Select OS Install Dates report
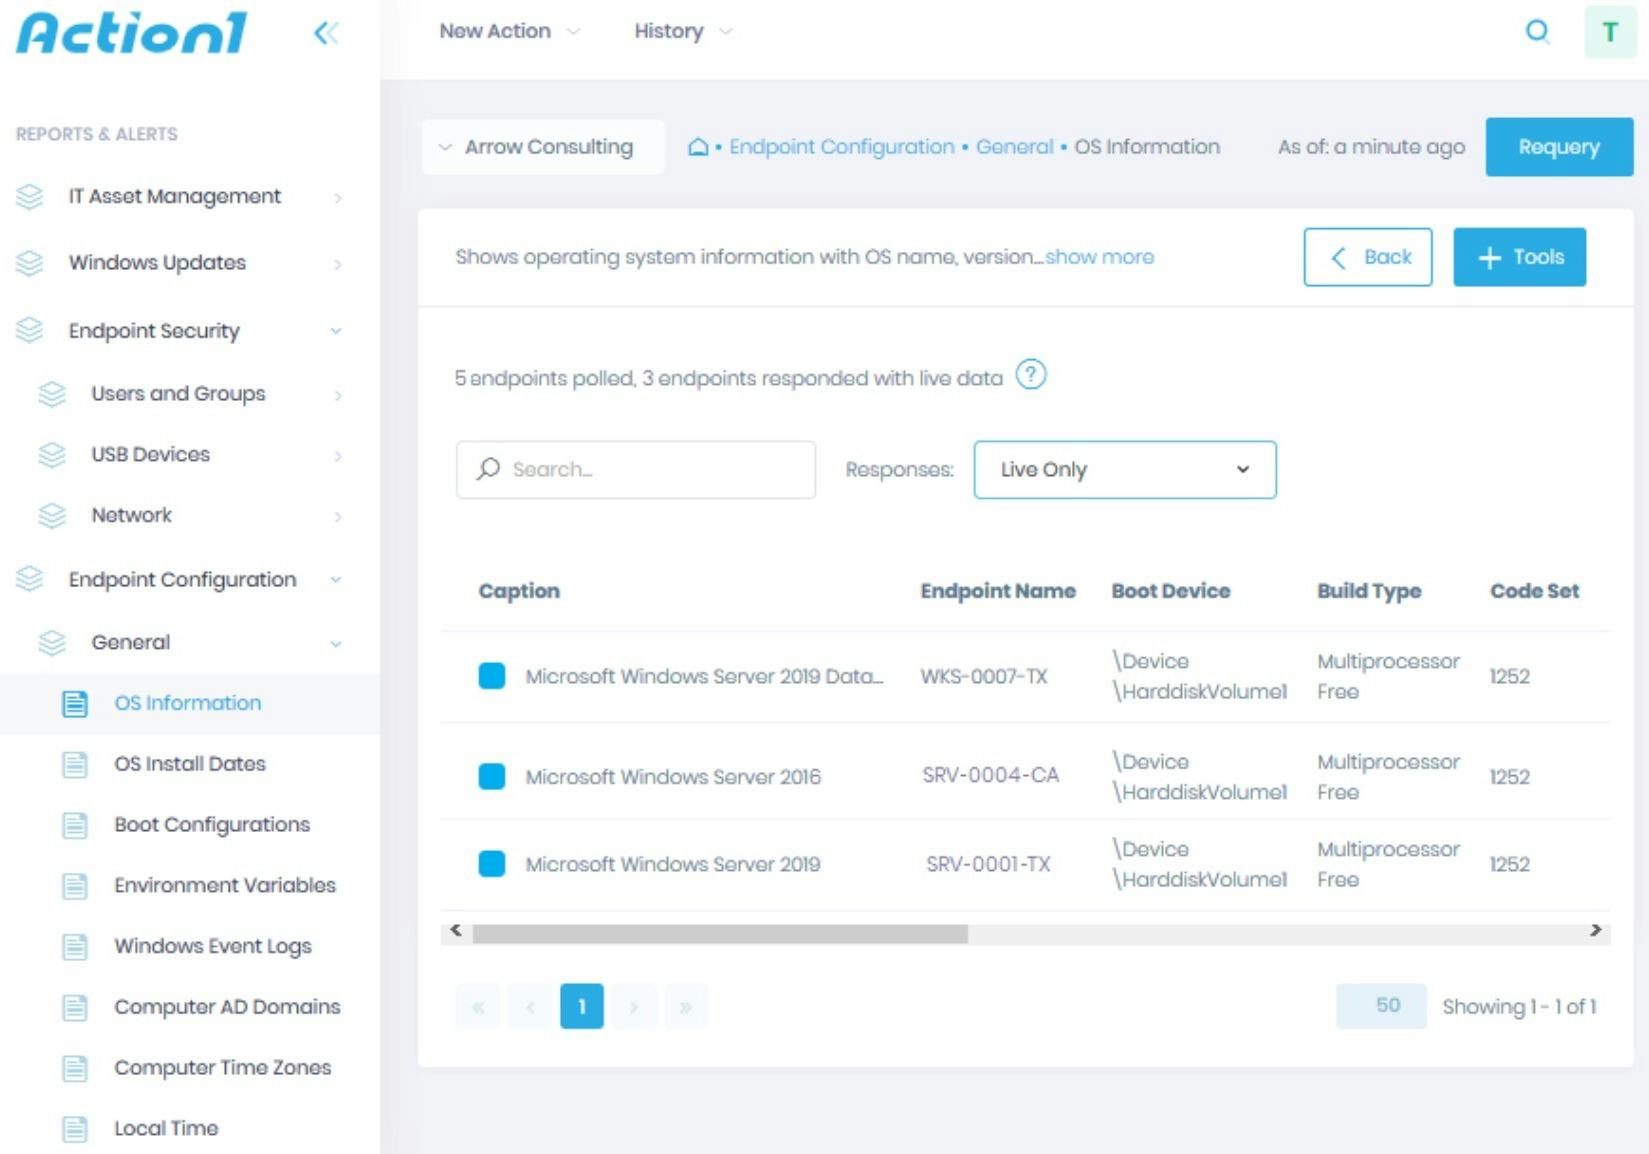This screenshot has width=1649, height=1154. click(190, 764)
